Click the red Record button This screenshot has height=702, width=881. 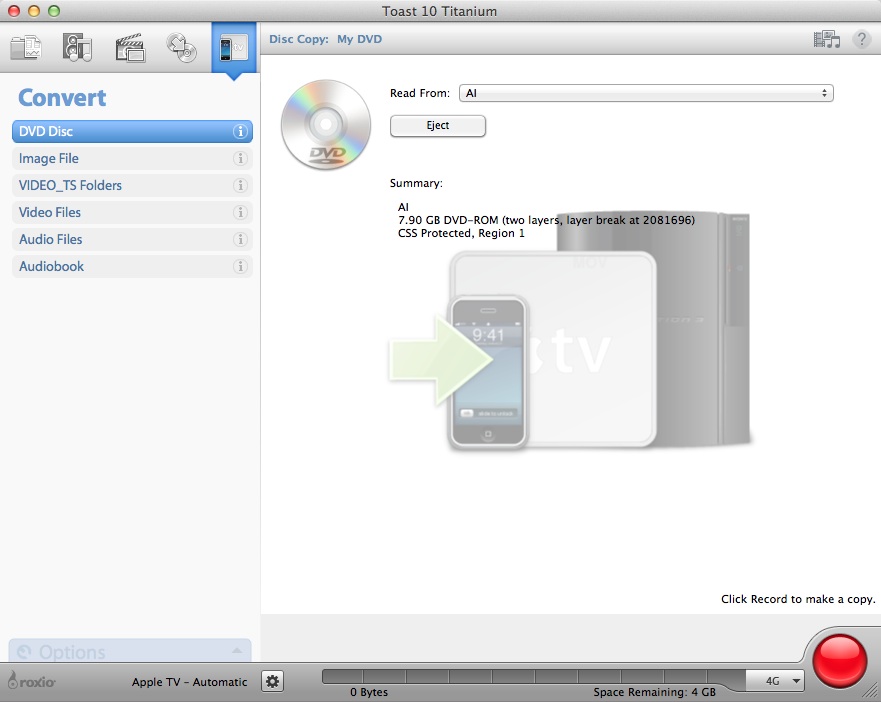tap(839, 661)
